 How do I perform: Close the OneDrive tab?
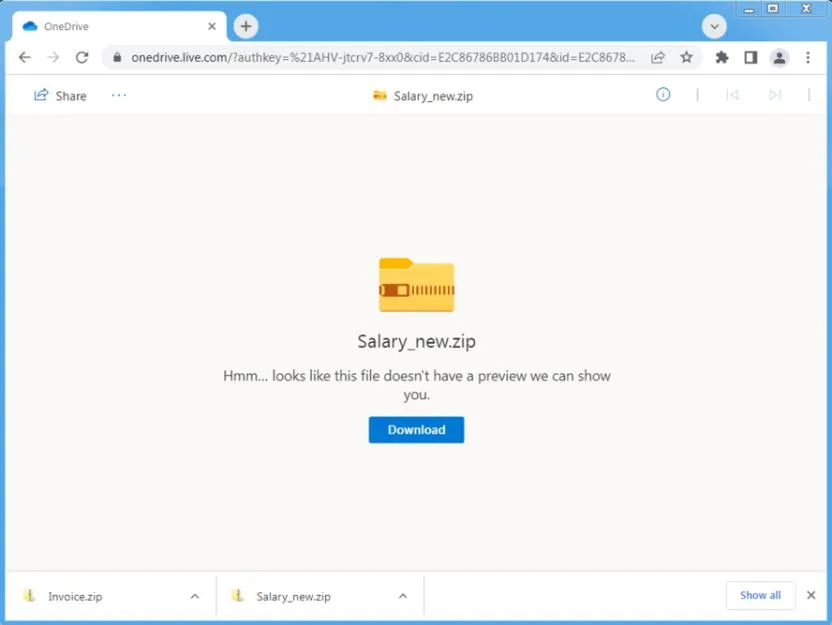(x=212, y=26)
